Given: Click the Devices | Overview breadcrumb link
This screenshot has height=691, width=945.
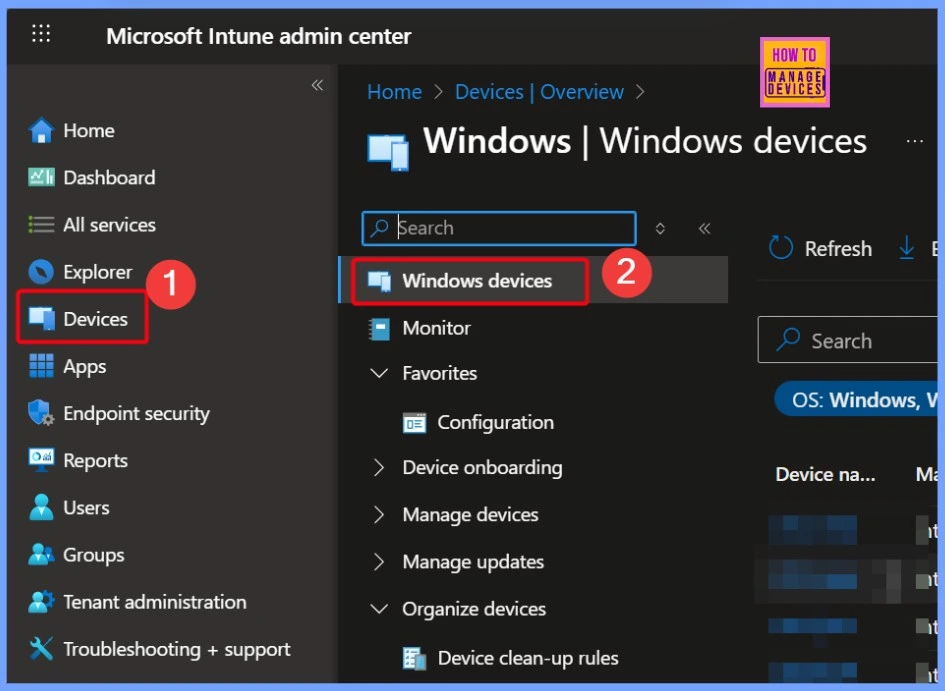Looking at the screenshot, I should point(539,92).
